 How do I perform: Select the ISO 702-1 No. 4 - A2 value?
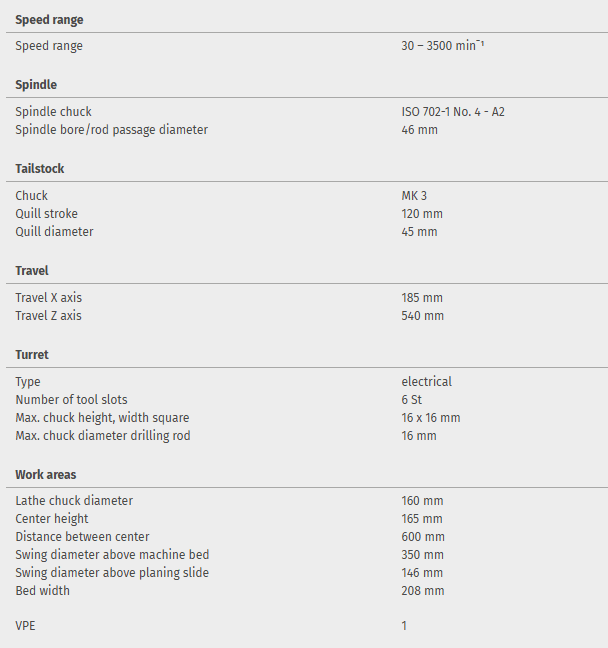coord(452,112)
